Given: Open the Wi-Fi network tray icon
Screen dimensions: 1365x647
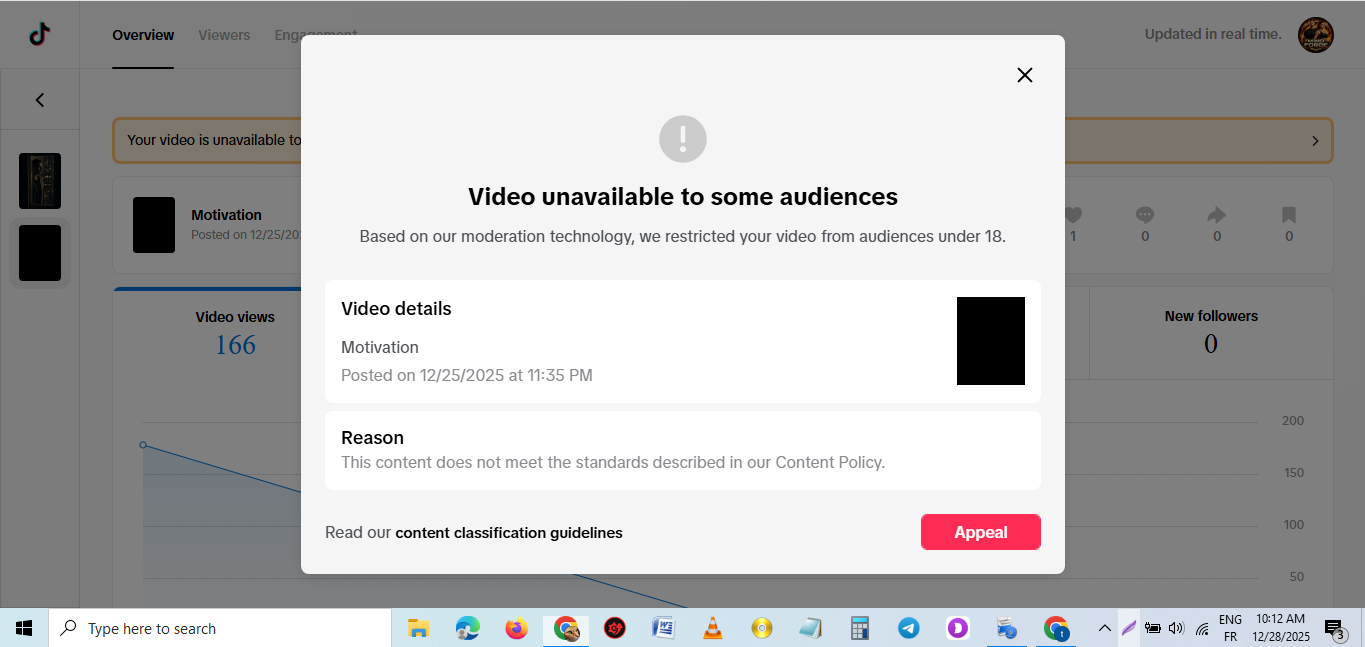Looking at the screenshot, I should click(x=1201, y=628).
